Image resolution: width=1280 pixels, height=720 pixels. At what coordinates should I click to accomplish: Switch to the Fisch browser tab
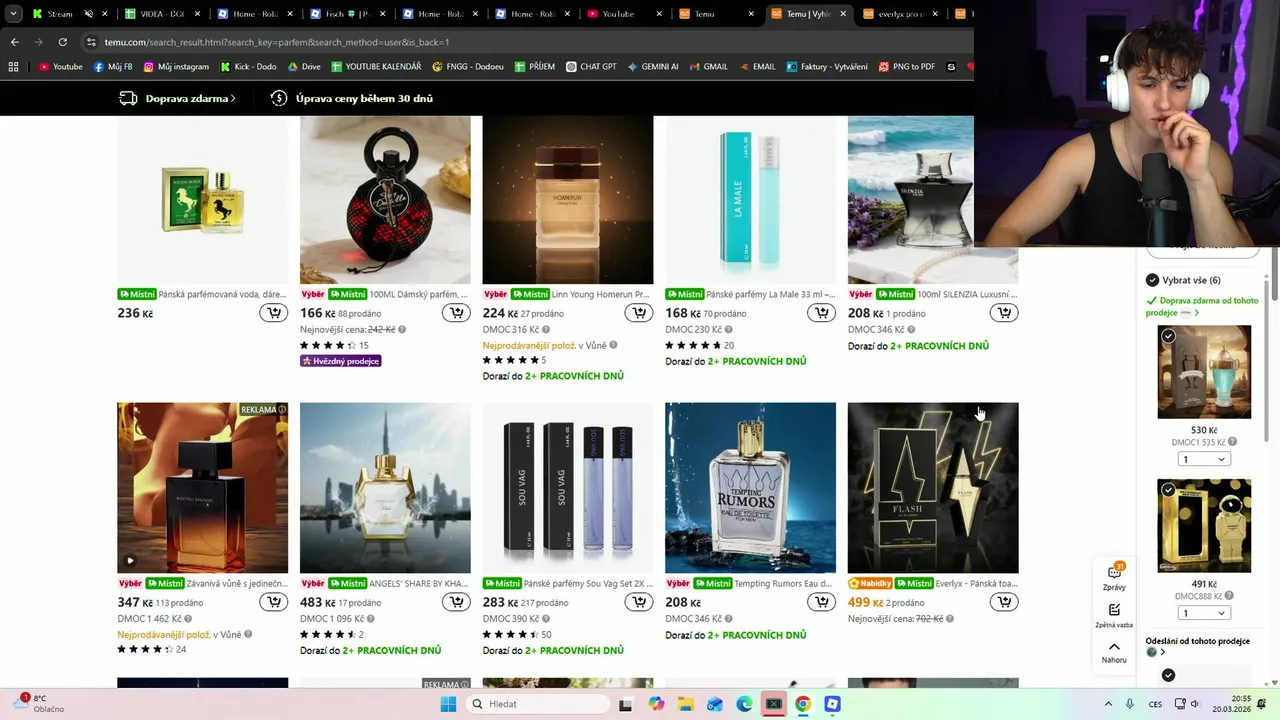pos(345,14)
